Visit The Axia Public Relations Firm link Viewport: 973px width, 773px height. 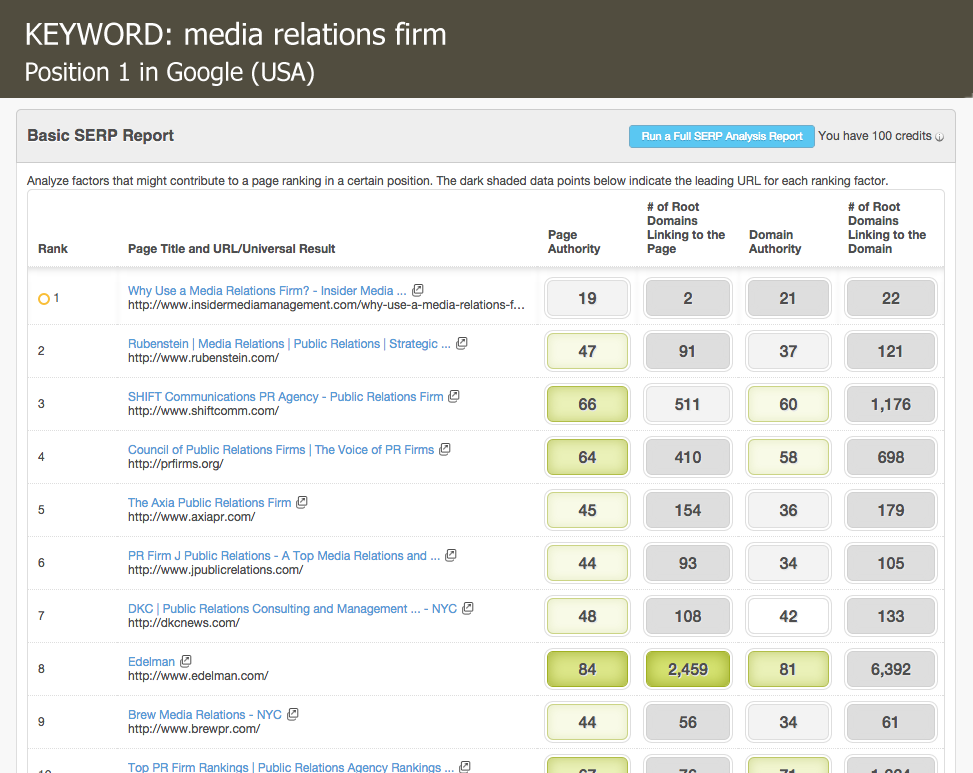[210, 503]
